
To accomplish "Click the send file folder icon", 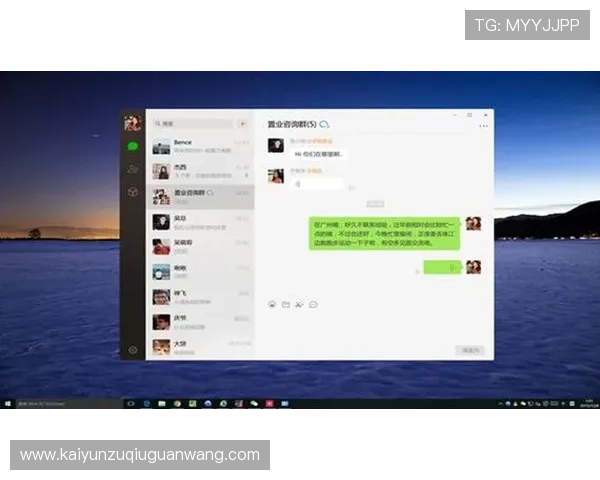I will (286, 304).
